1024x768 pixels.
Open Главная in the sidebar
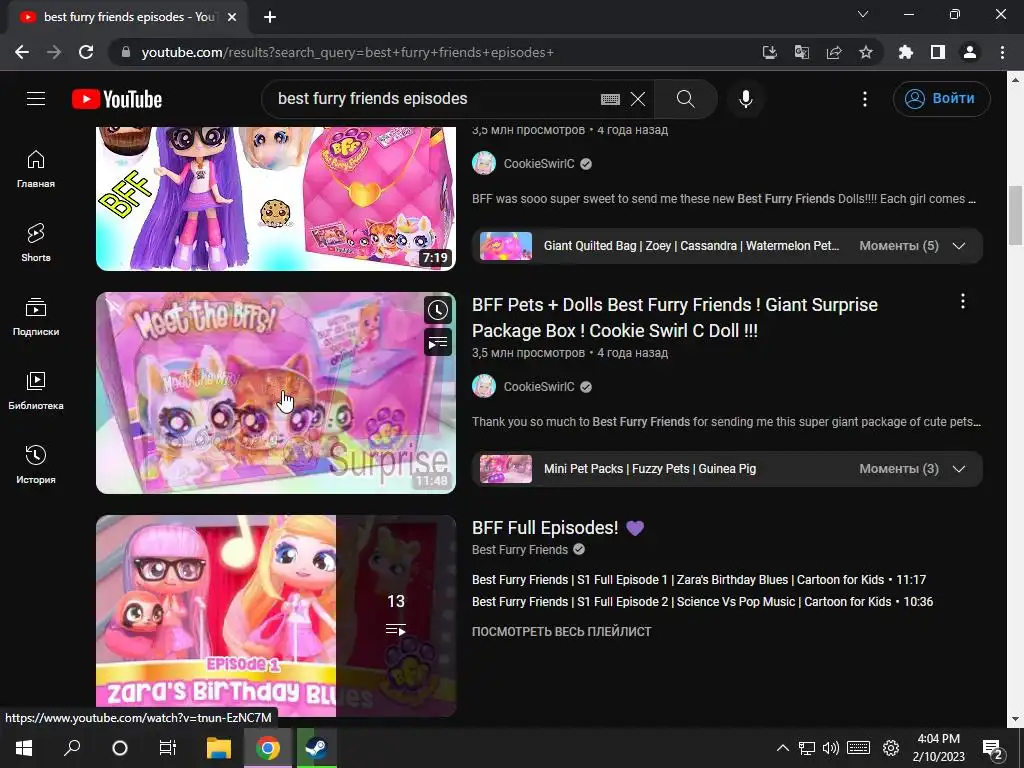click(36, 168)
